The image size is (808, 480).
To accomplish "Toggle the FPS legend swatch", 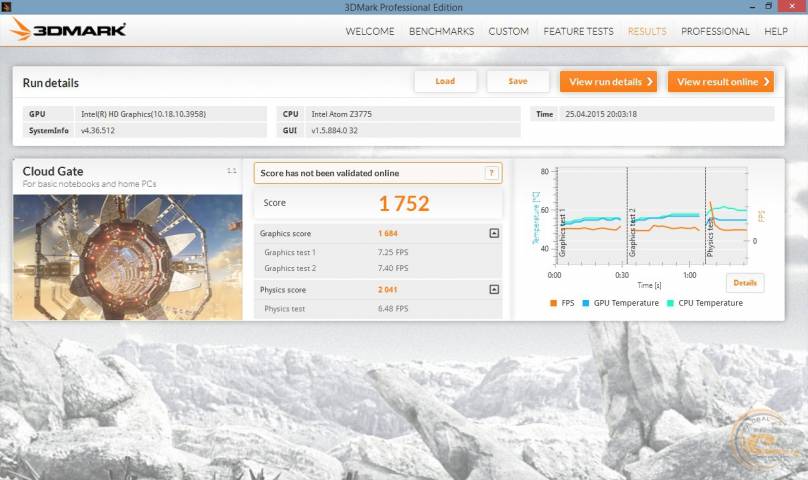I will [x=553, y=303].
